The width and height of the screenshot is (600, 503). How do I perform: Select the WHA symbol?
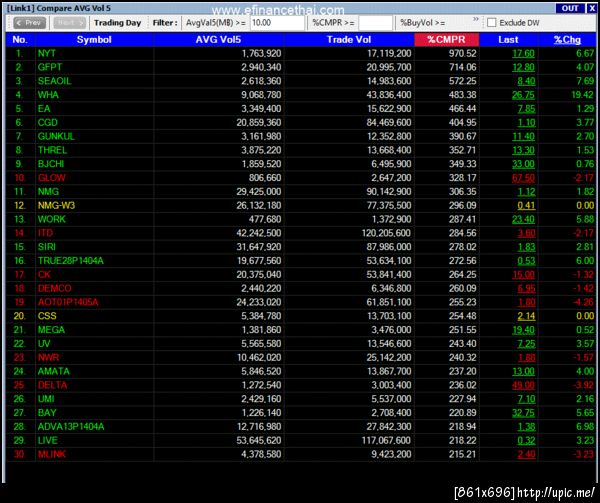(48, 95)
